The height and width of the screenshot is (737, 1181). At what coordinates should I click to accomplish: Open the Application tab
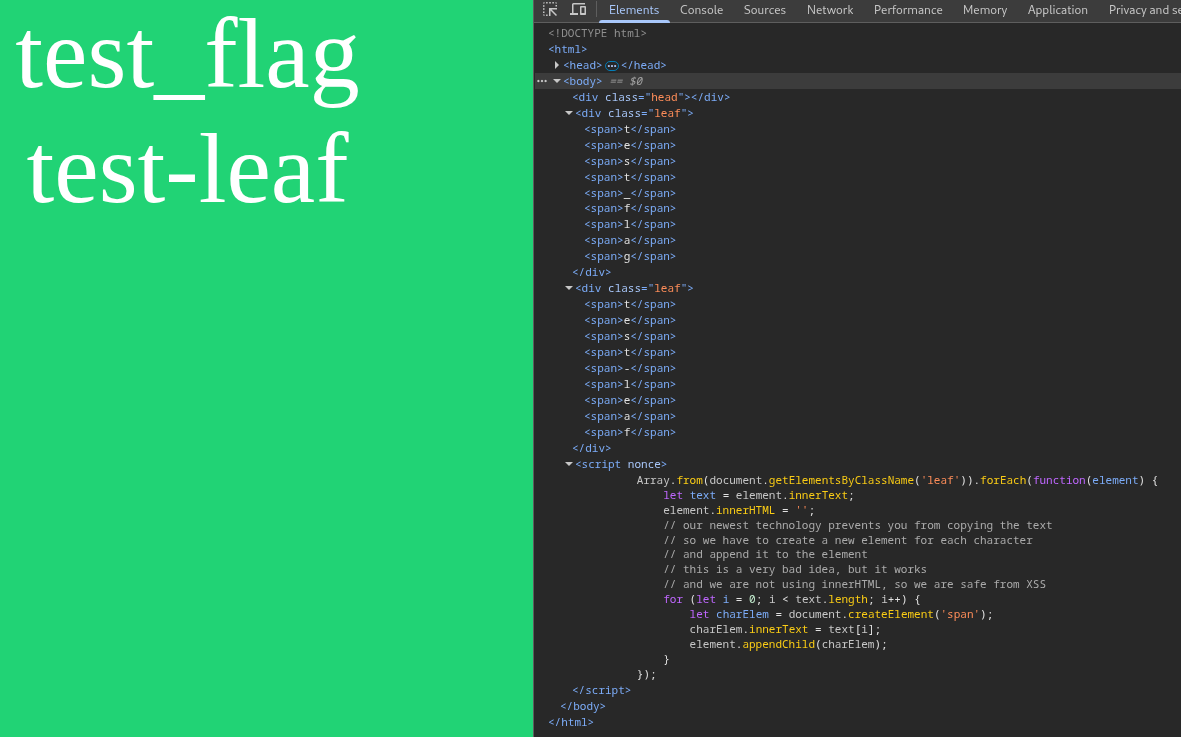point(1057,10)
